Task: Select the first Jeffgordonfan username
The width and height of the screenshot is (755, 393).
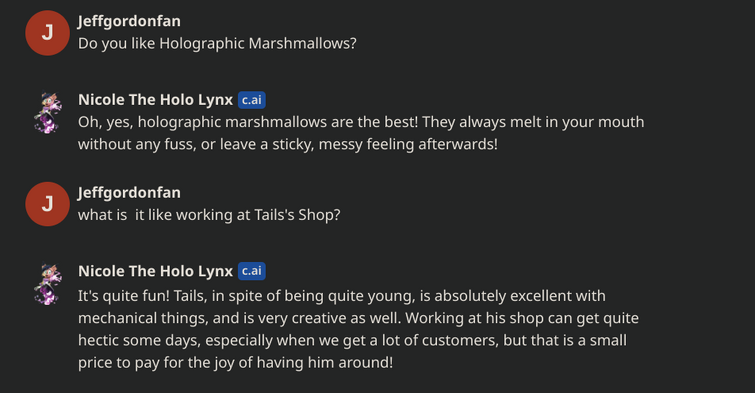Action: tap(129, 21)
